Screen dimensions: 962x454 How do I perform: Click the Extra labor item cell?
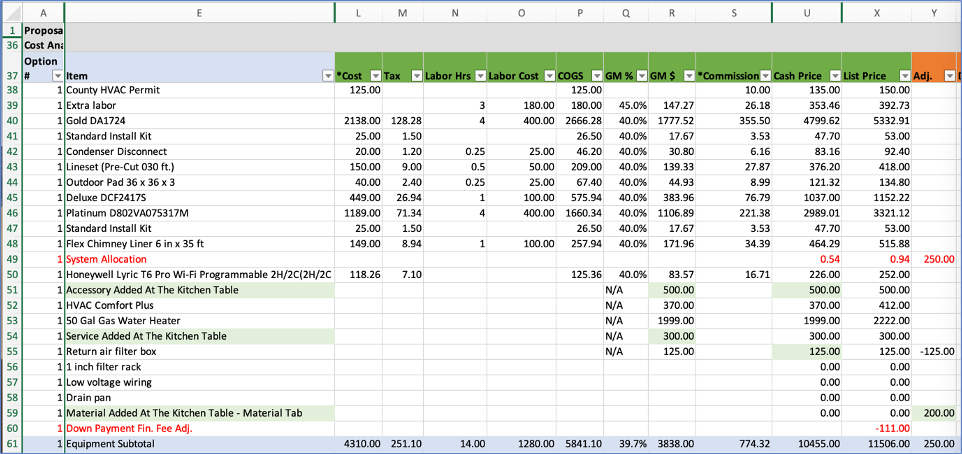pos(199,106)
